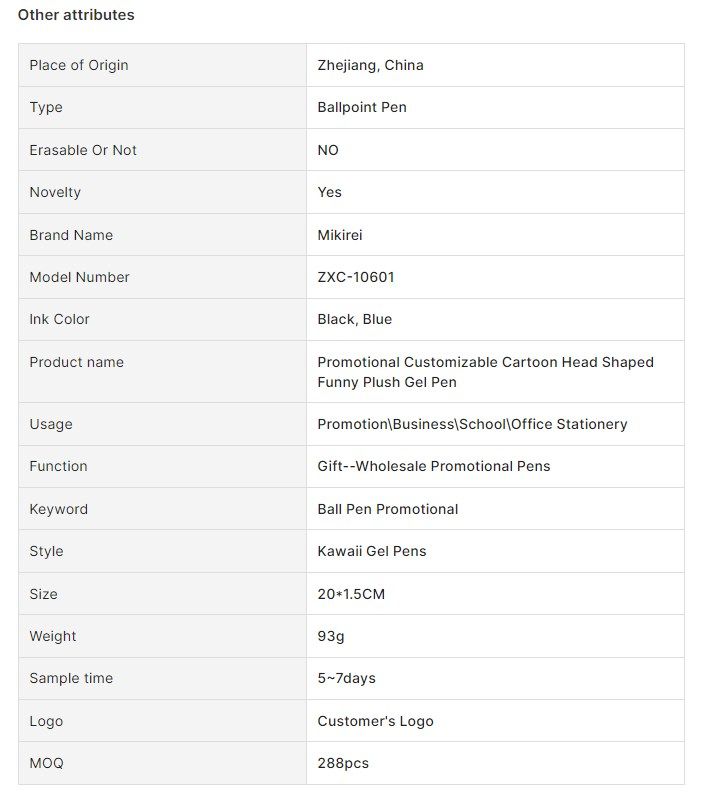Select the Usage value text
This screenshot has height=797, width=706.
[x=472, y=424]
